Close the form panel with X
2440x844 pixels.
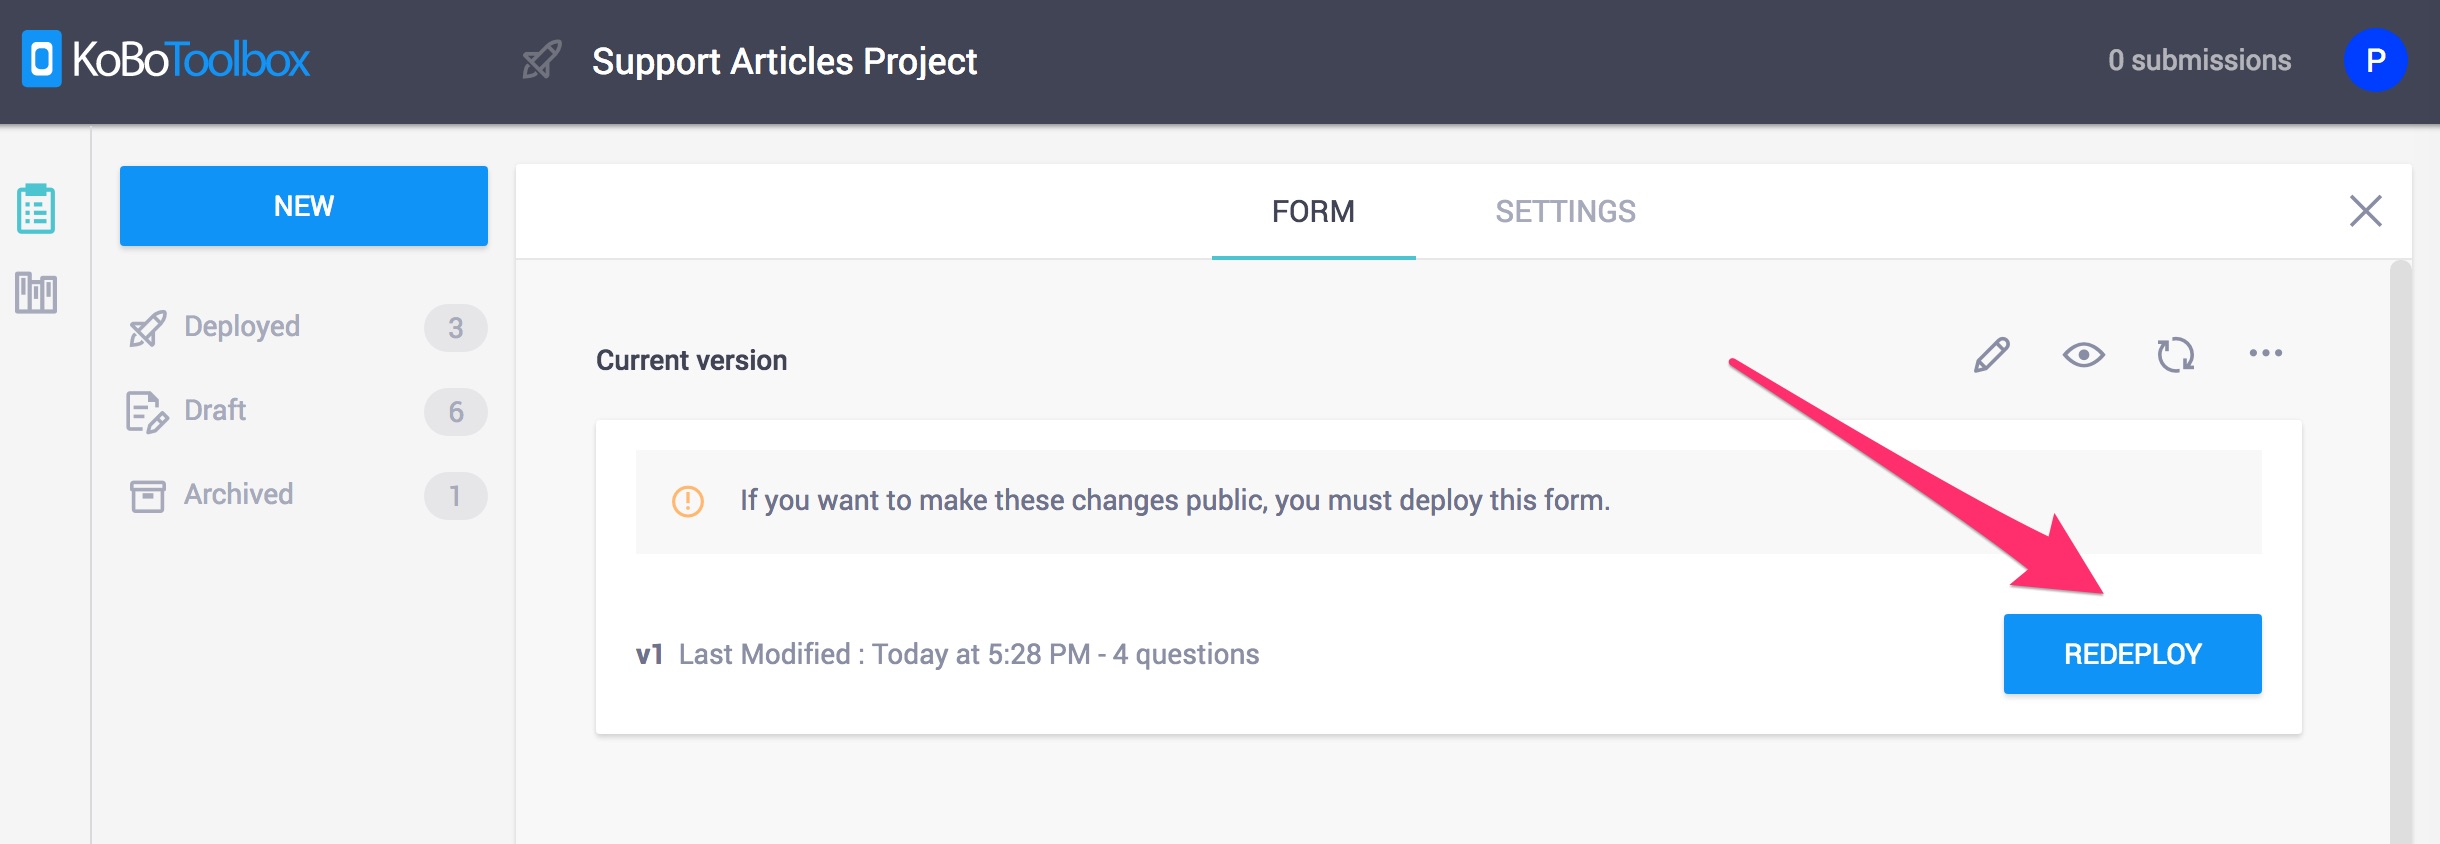click(x=2365, y=211)
